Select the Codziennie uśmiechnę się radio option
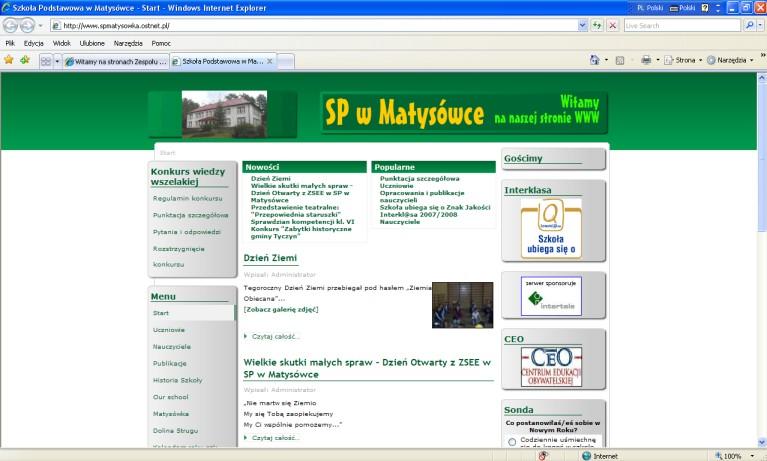767x461 pixels. click(512, 442)
